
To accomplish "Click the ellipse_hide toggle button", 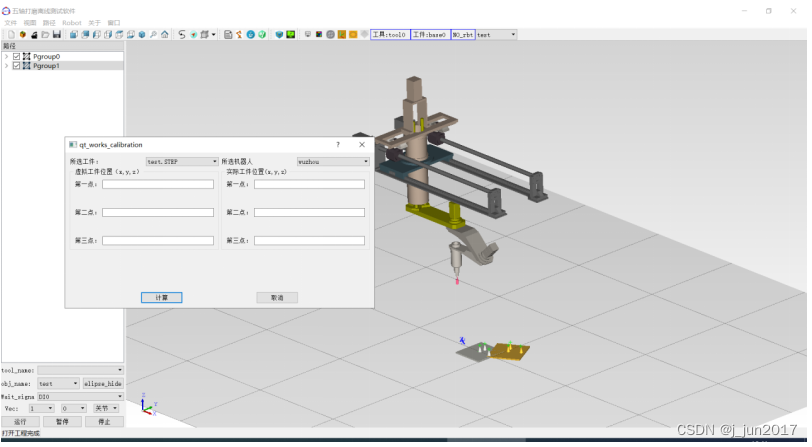I will [x=102, y=383].
